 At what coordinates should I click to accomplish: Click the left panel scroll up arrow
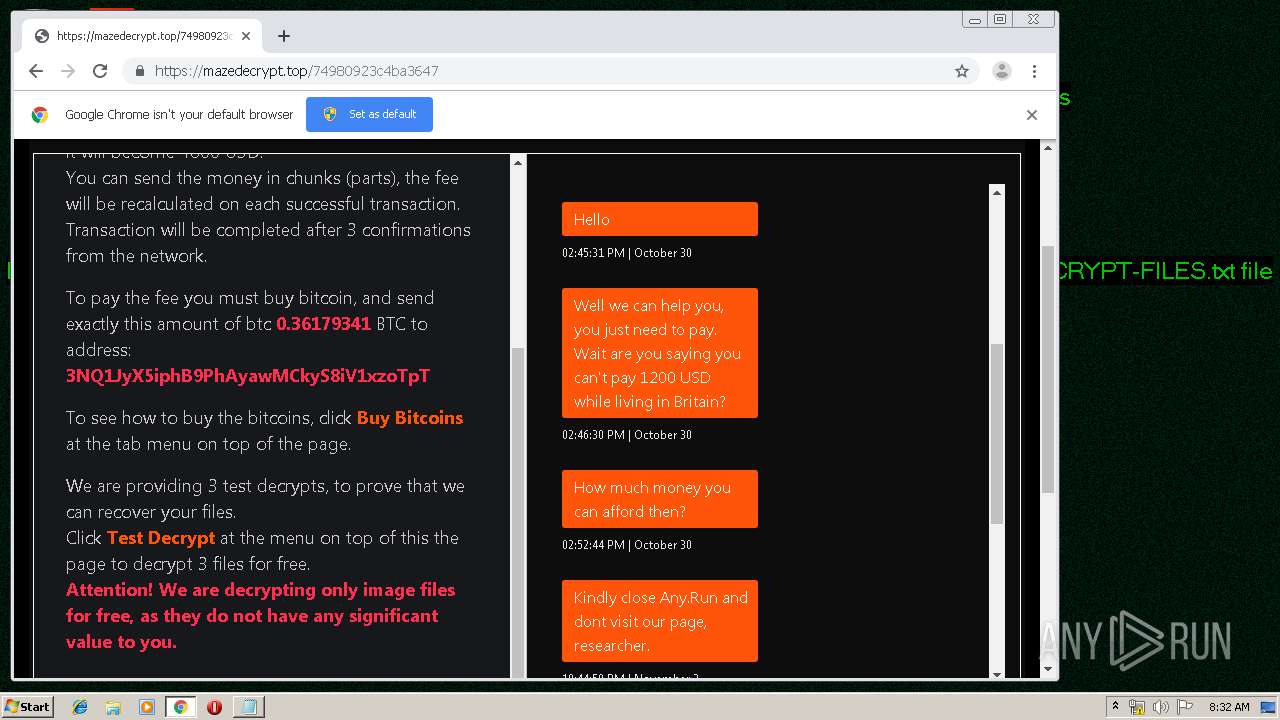[x=518, y=163]
